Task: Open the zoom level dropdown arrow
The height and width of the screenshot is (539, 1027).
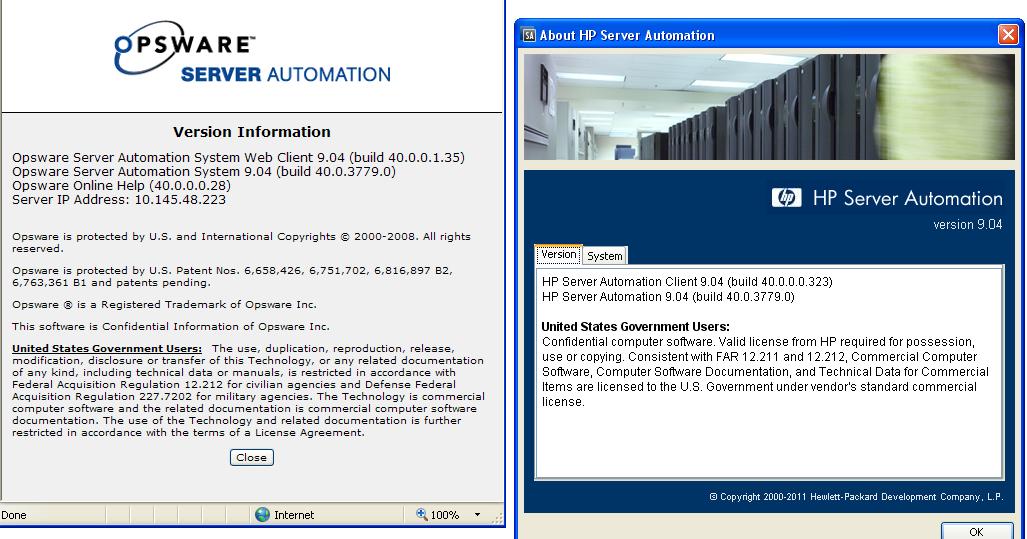Action: (477, 515)
